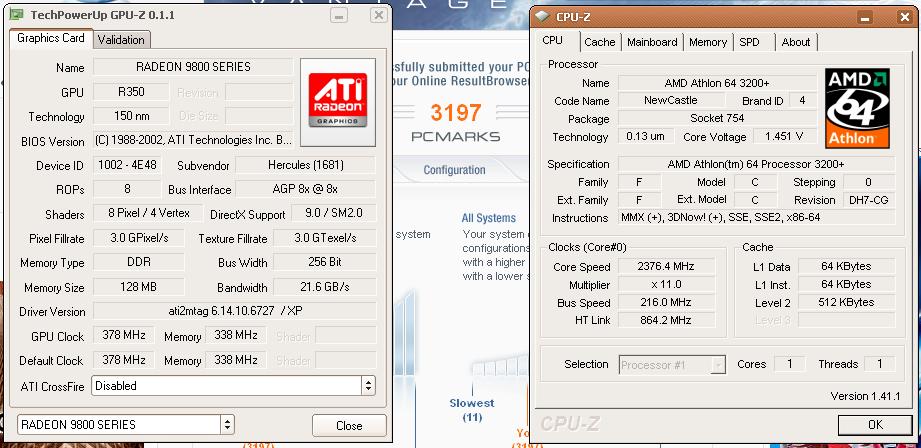Open the Mainboard tab
The width and height of the screenshot is (921, 448).
(652, 42)
